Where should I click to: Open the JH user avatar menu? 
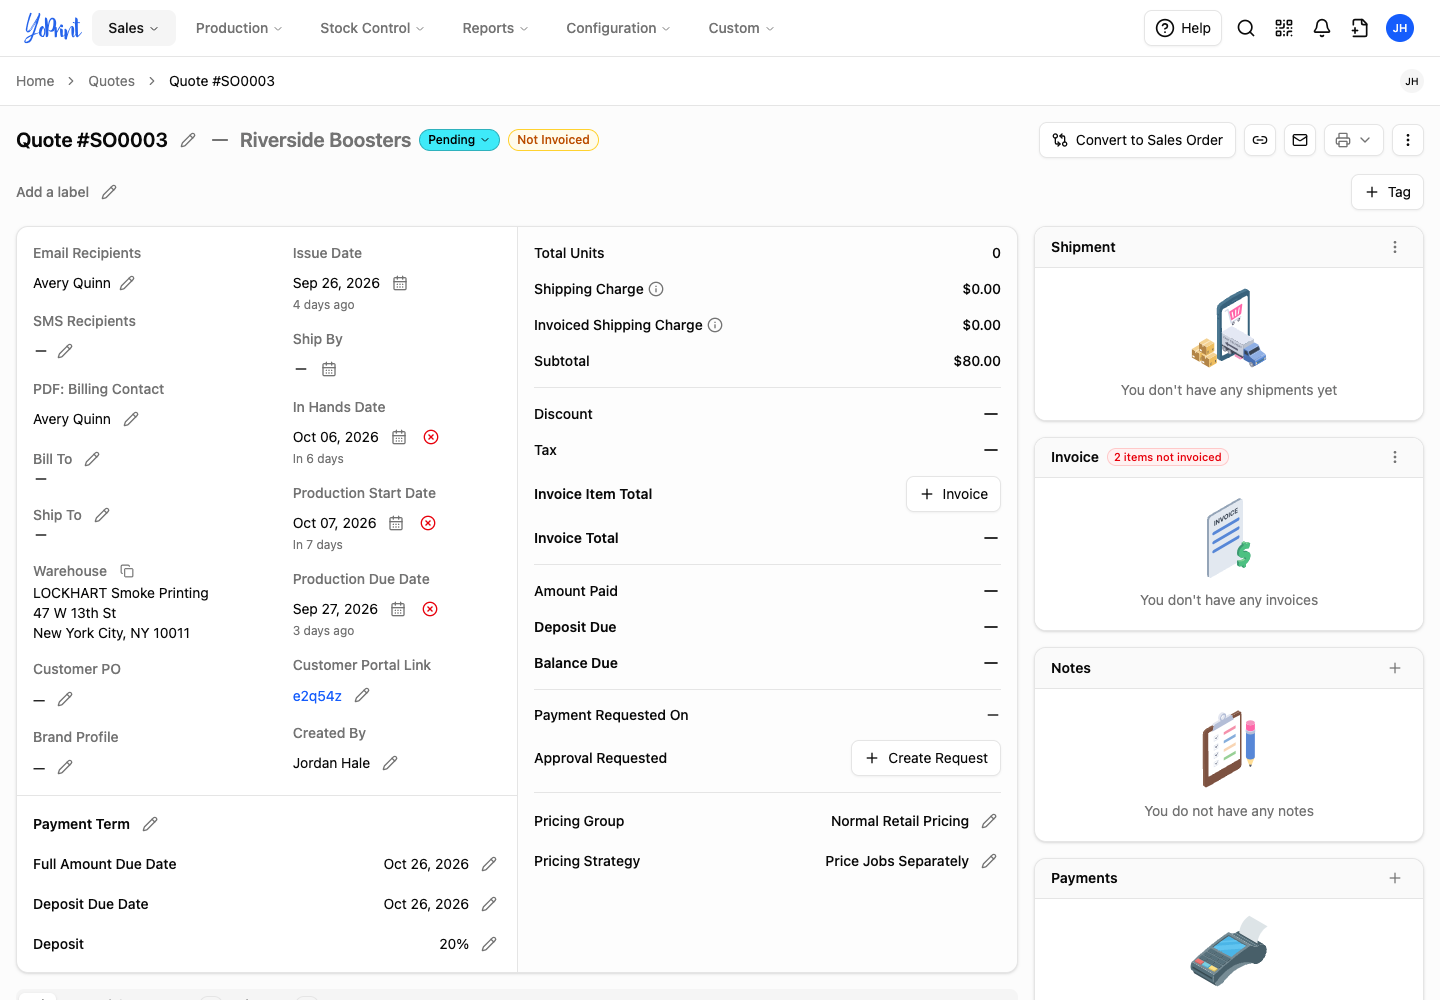point(1400,28)
